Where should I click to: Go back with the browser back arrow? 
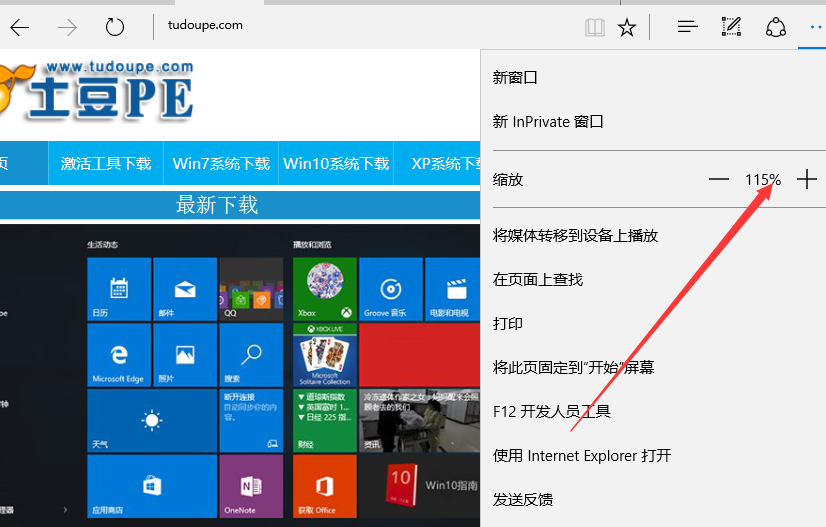(20, 27)
